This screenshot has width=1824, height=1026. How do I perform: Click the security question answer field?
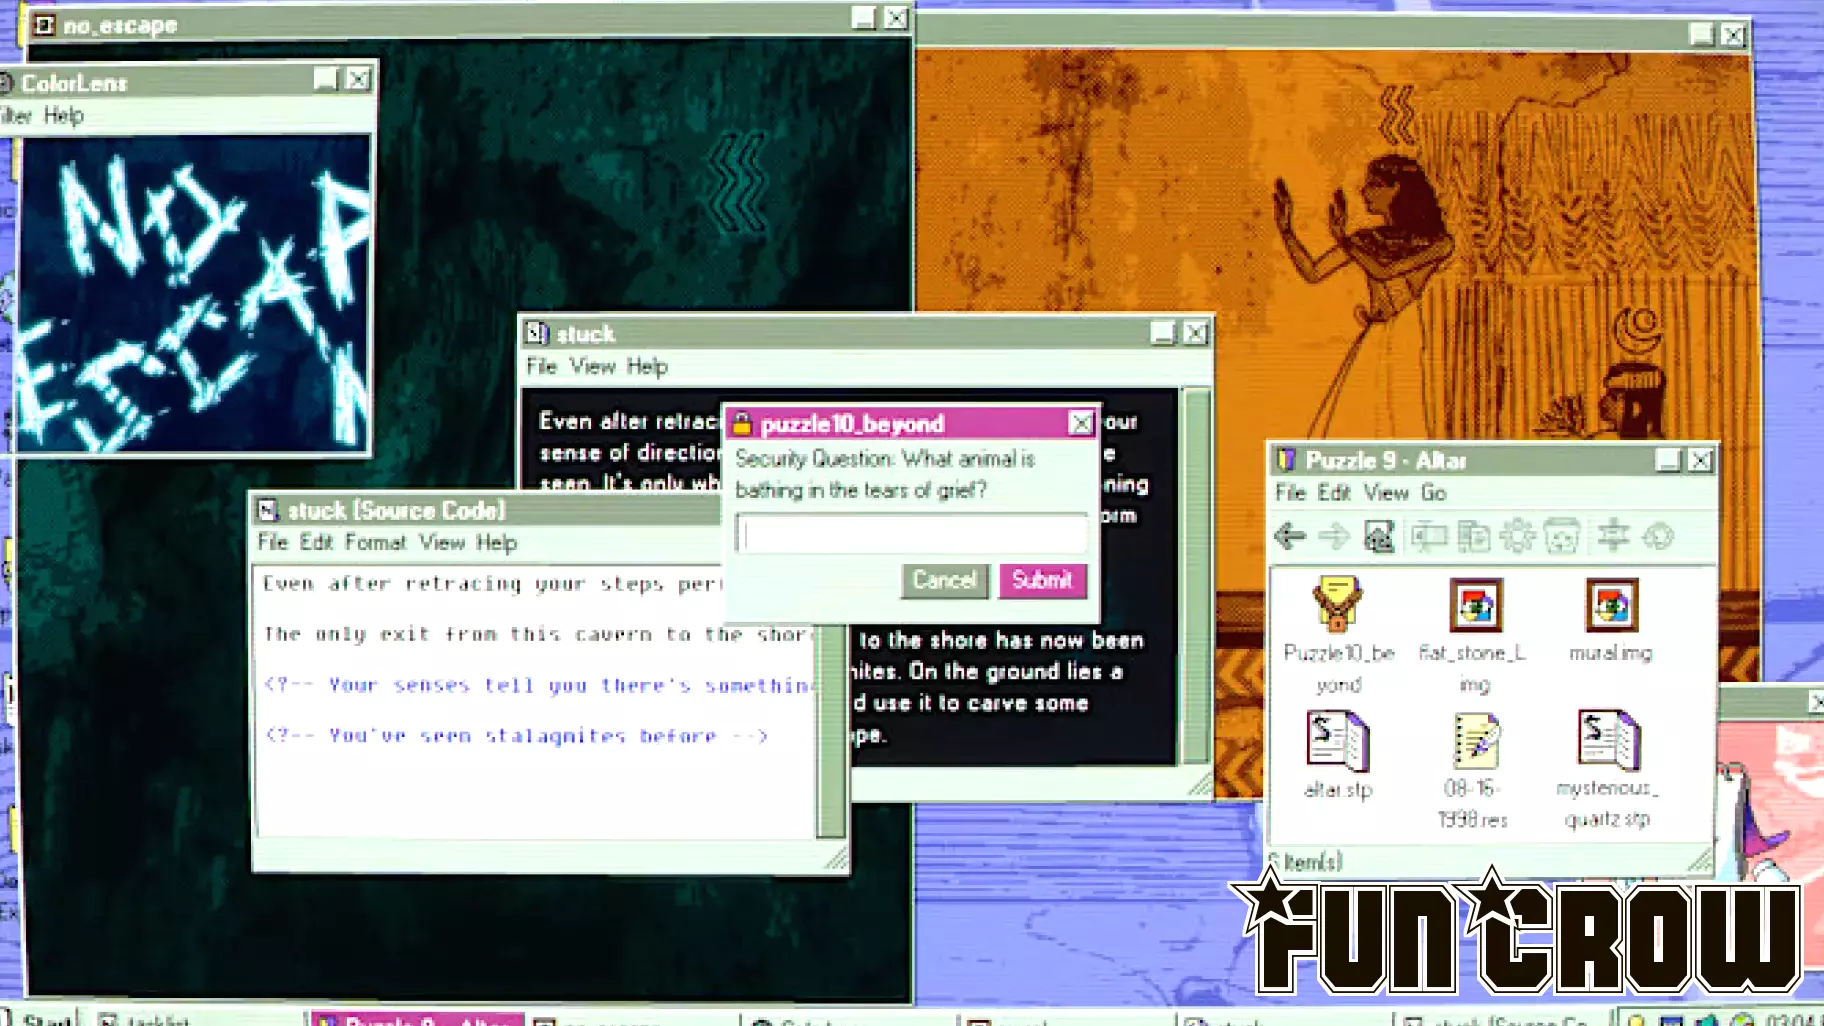[911, 535]
